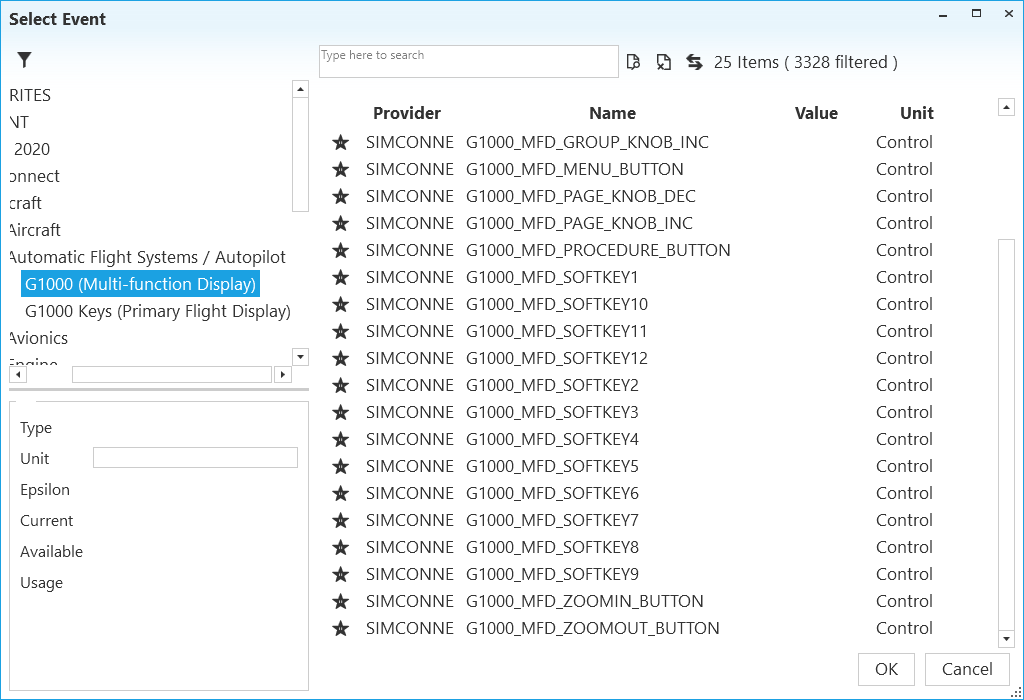Select the 2020 node in the tree
Screen dimensions: 1024x700
click(x=31, y=149)
